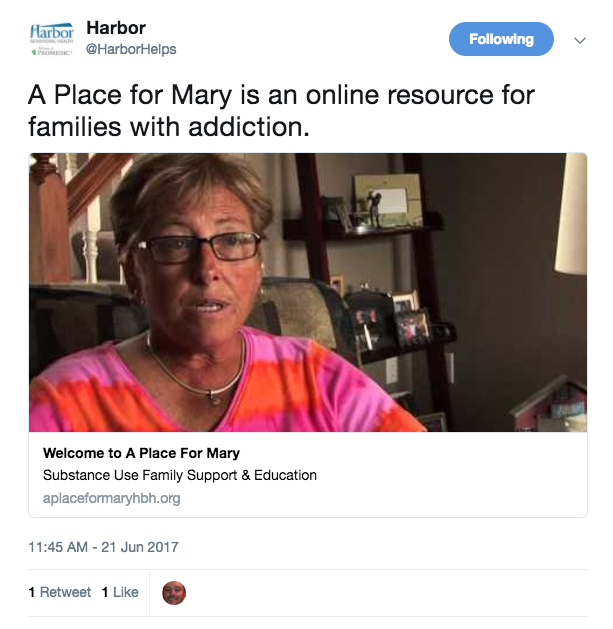This screenshot has height=629, width=613.
Task: Click the Harbor profile logo avatar
Action: (52, 39)
